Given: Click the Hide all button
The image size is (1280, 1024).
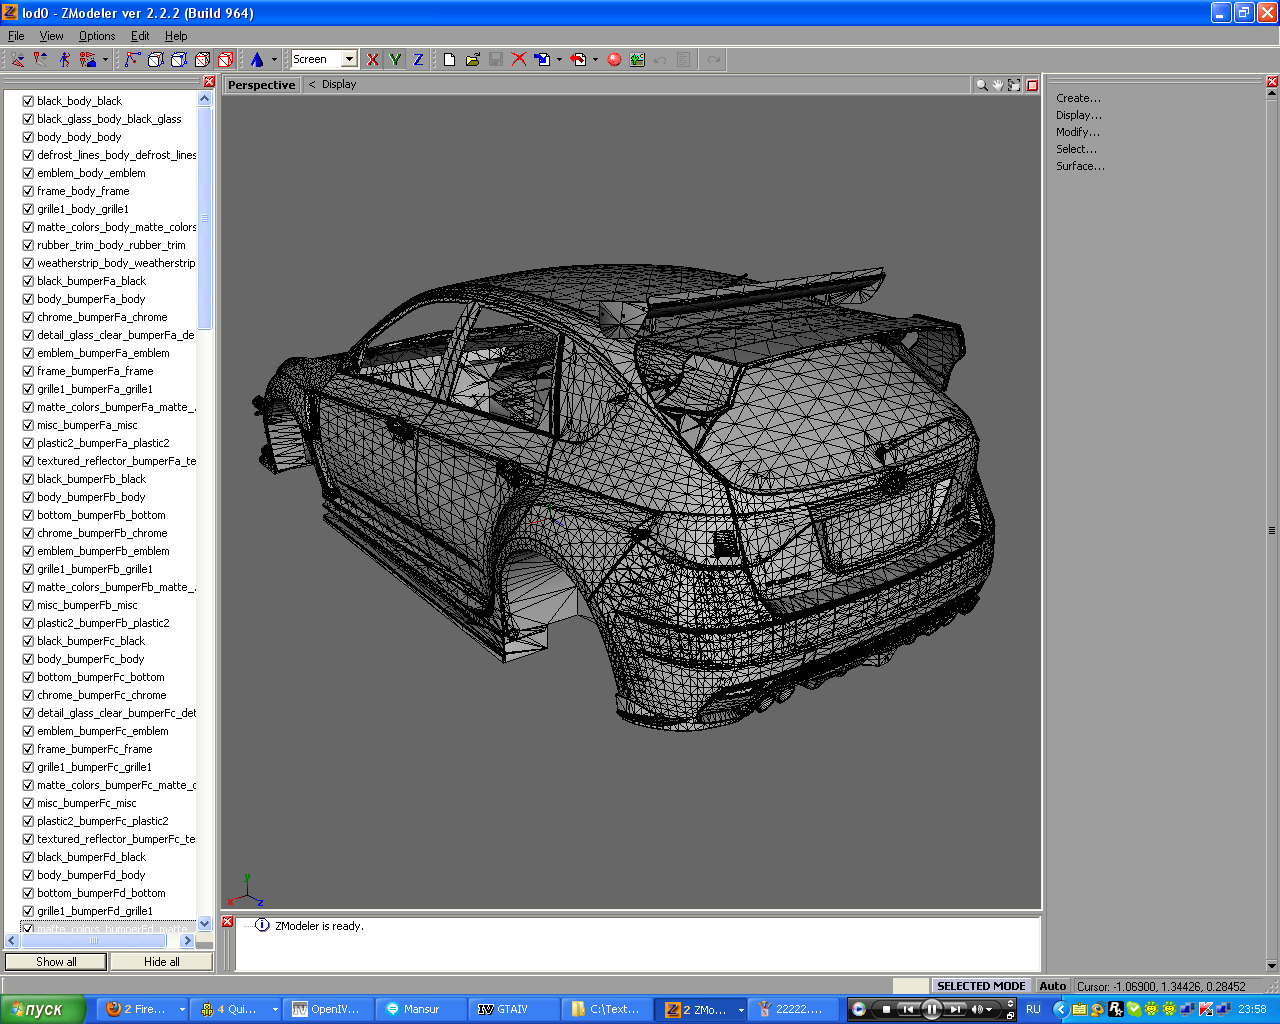Looking at the screenshot, I should click(161, 962).
